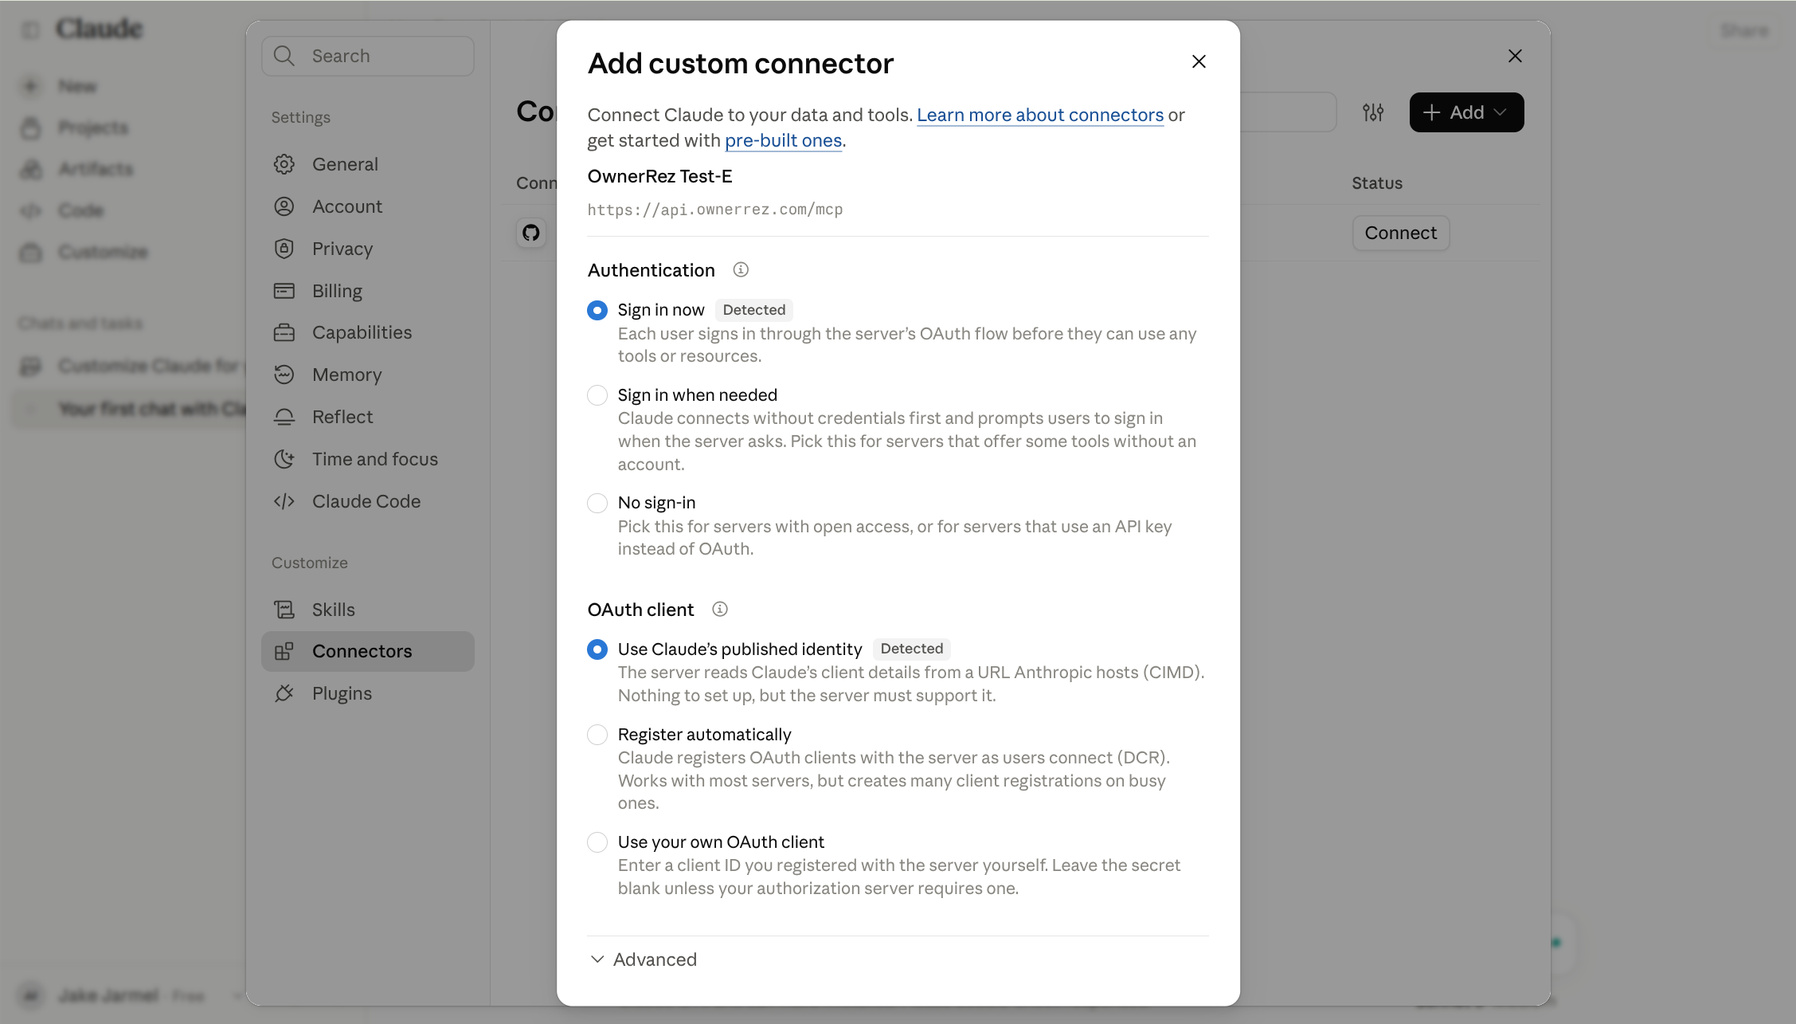The image size is (1796, 1024).
Task: Open Billing settings
Action: 368,291
